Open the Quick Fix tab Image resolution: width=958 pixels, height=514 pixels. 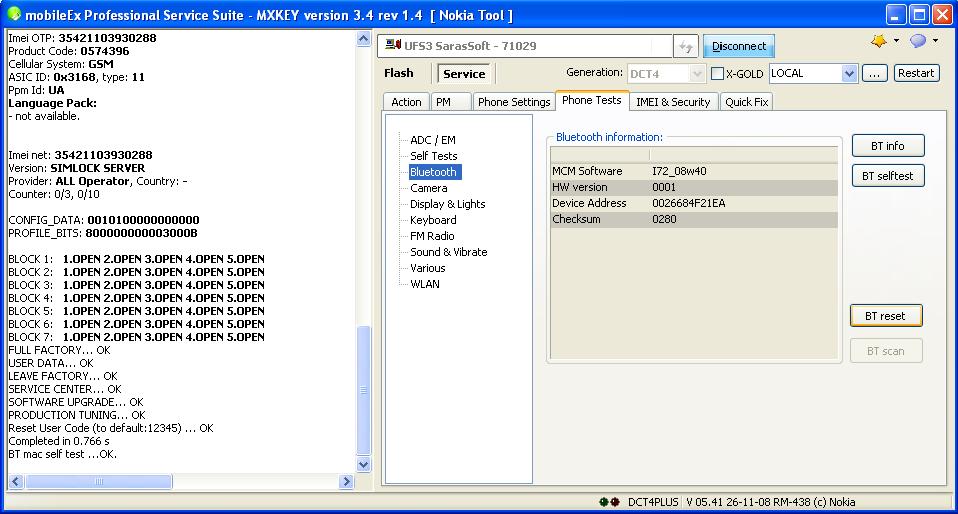(747, 102)
